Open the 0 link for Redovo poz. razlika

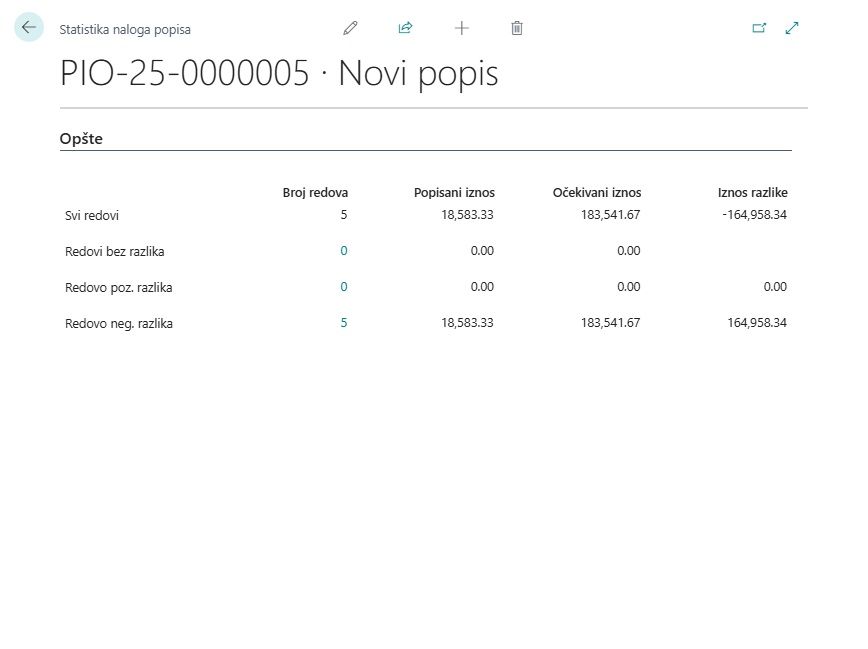pyautogui.click(x=344, y=287)
